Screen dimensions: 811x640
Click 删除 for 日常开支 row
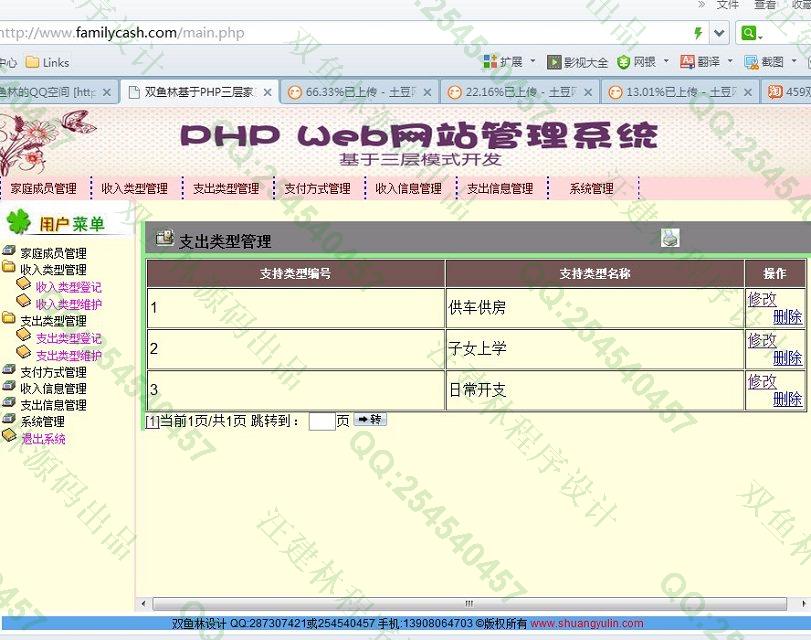point(788,399)
